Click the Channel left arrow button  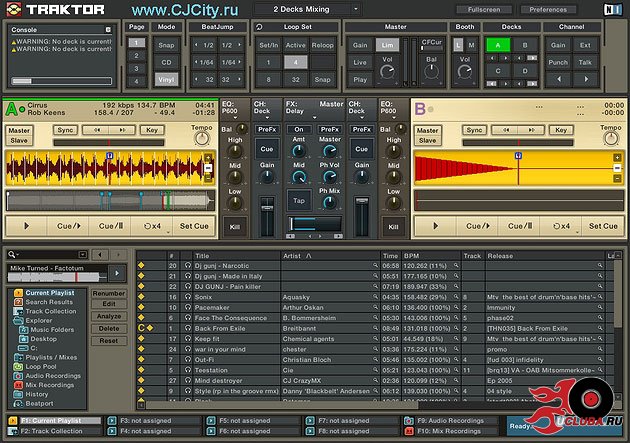point(558,79)
